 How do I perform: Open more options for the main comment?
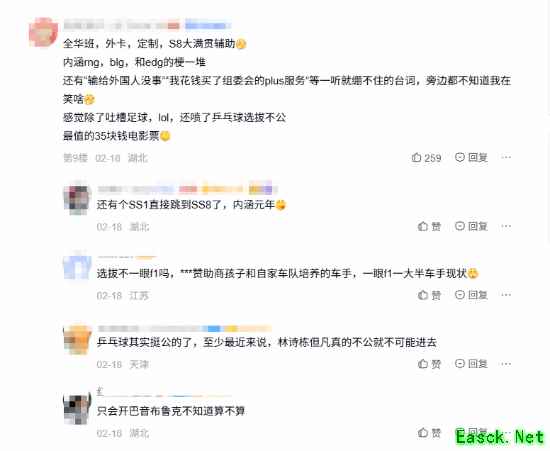tap(506, 157)
